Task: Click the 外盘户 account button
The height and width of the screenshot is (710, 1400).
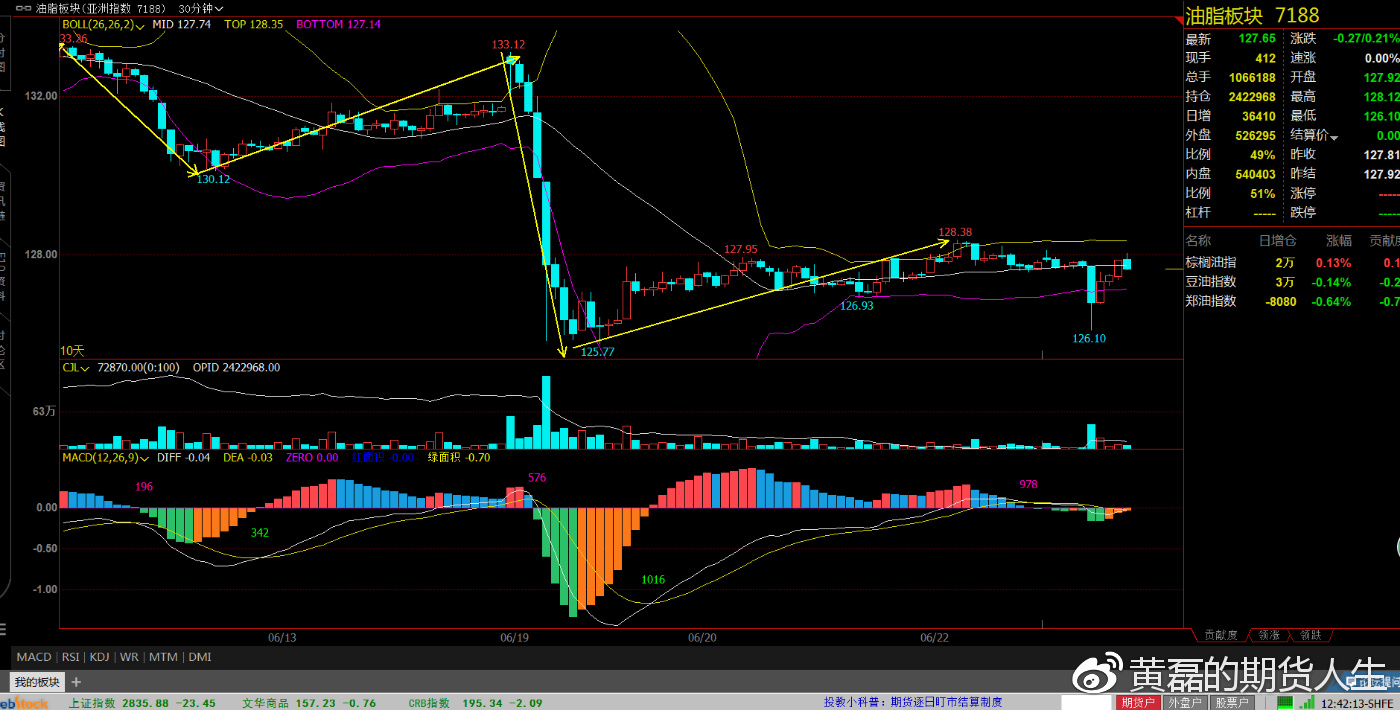Action: click(1184, 703)
